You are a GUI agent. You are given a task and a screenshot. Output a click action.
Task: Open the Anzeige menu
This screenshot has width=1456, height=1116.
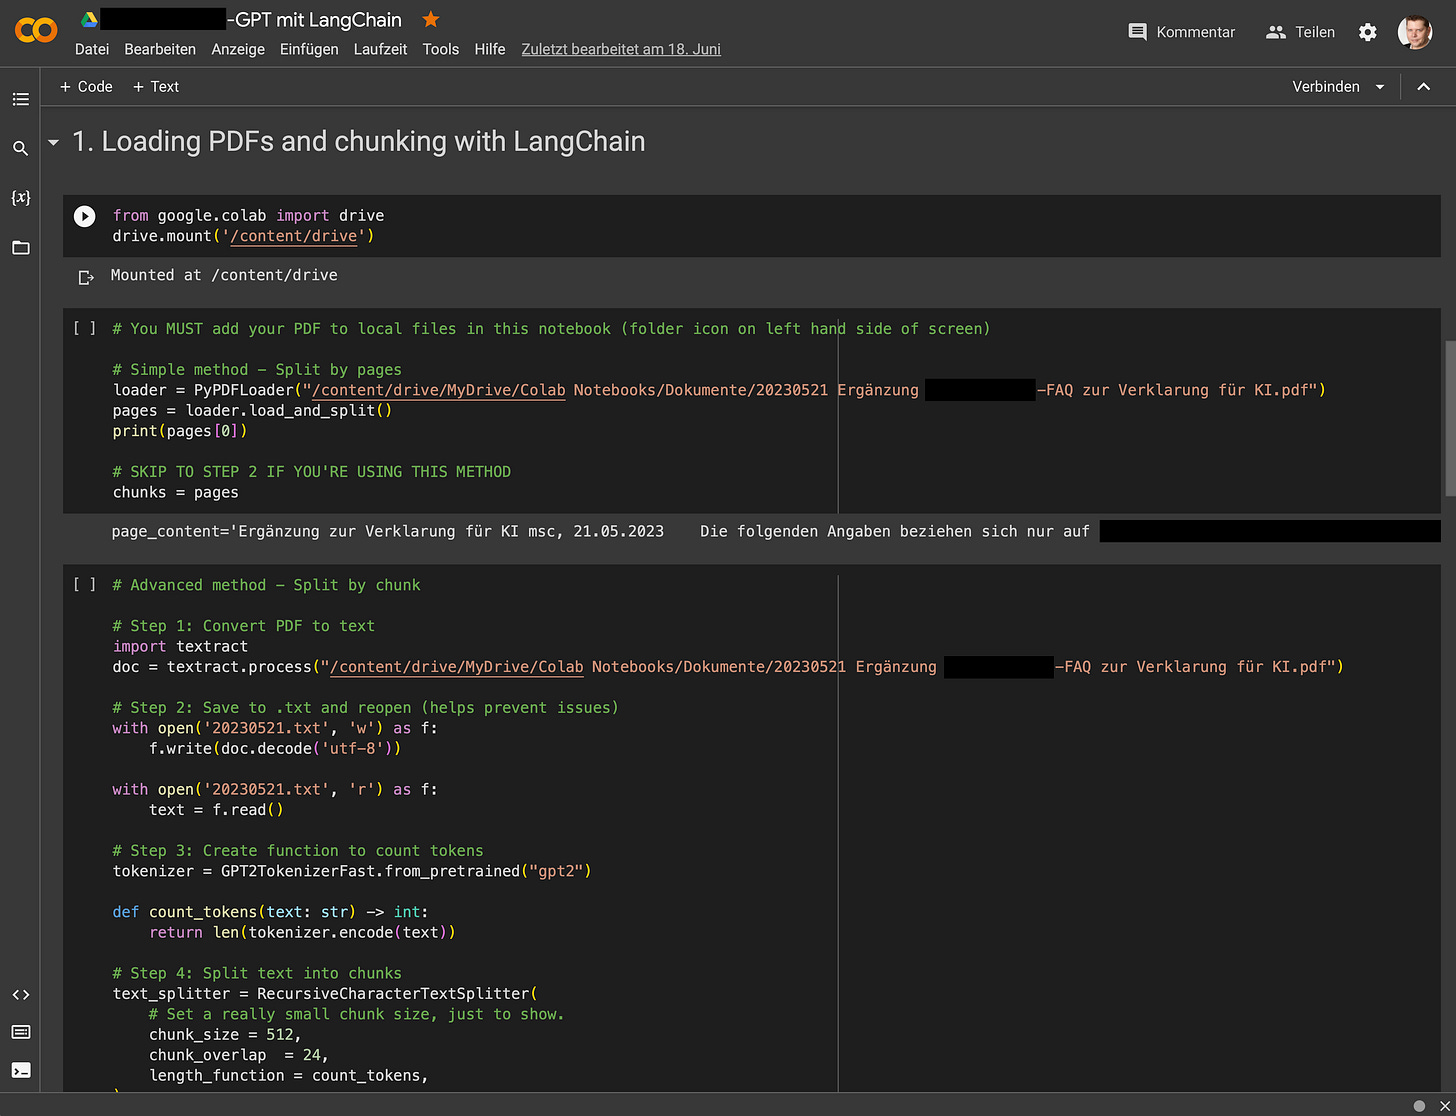[x=238, y=49]
